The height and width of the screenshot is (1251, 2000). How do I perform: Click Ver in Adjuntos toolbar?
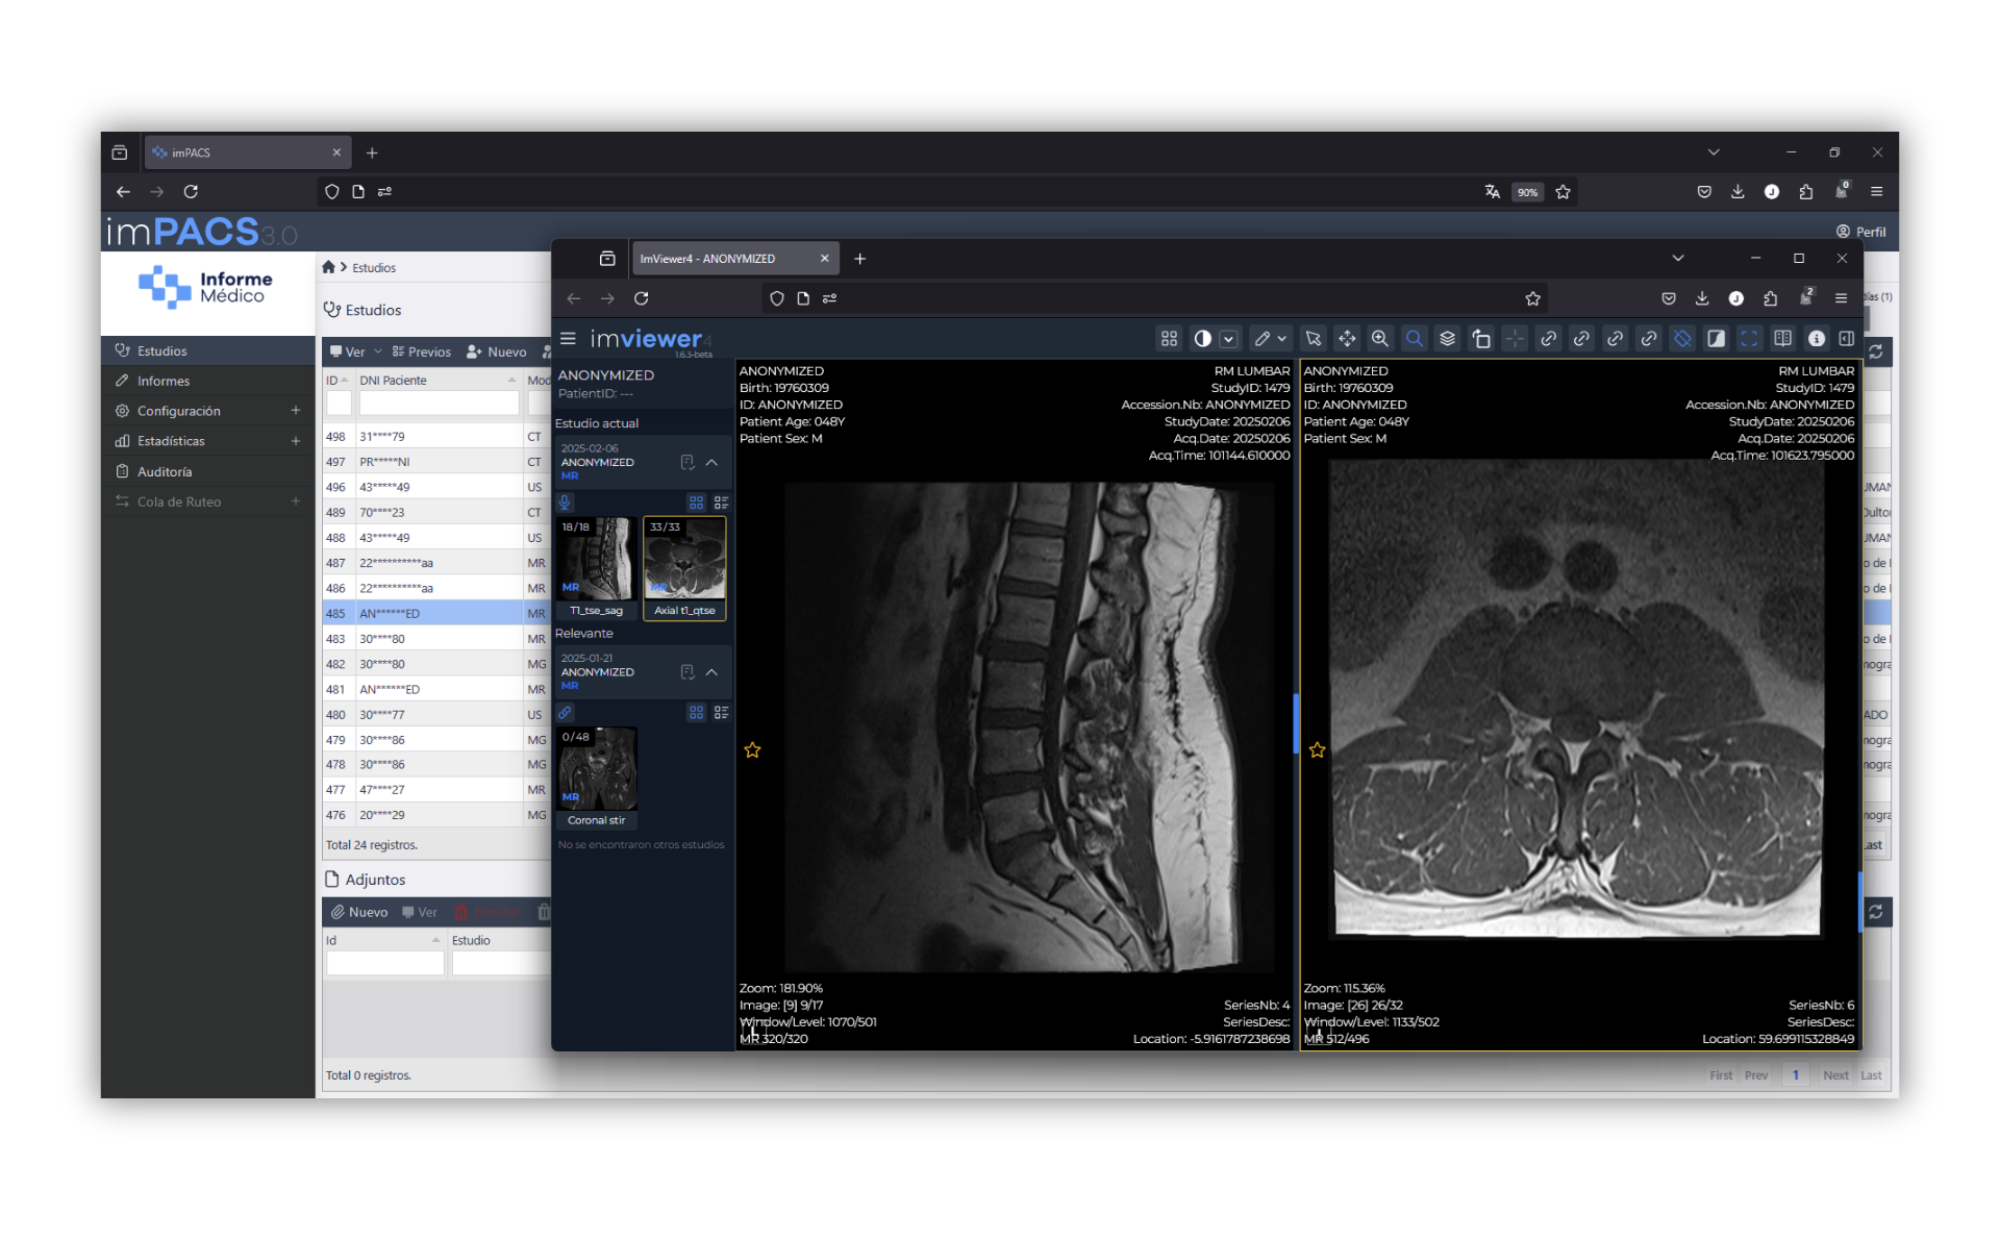click(x=420, y=912)
